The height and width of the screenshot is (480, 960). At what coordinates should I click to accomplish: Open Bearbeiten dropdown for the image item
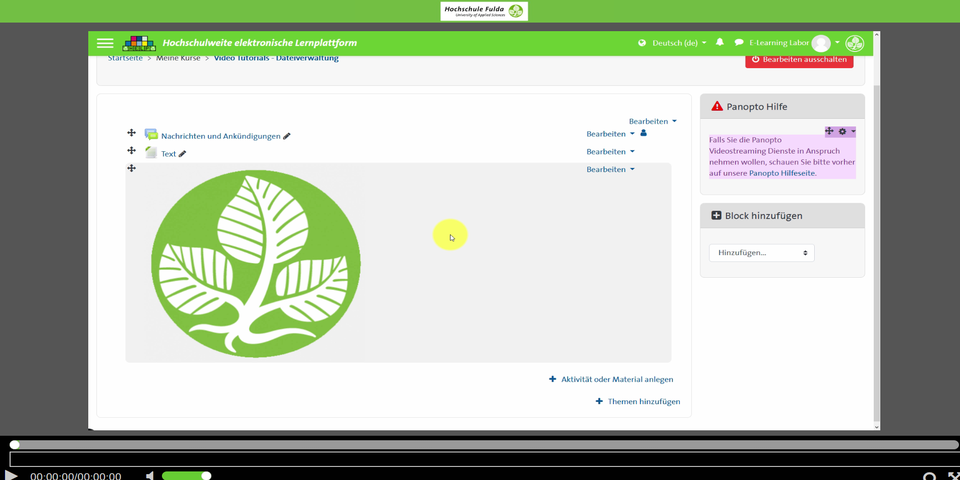point(610,169)
